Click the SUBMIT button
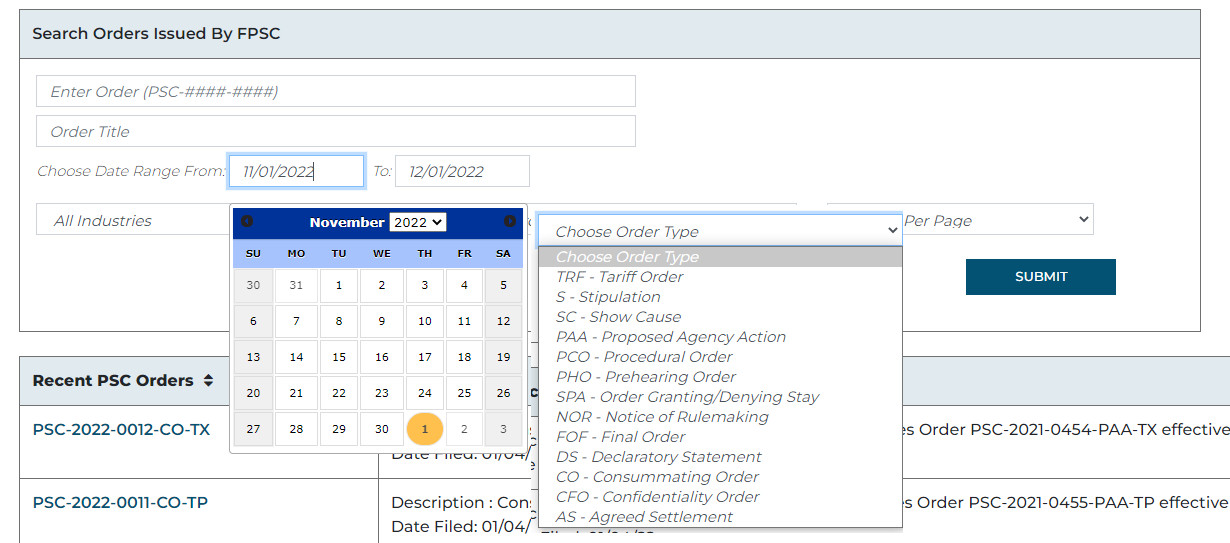The width and height of the screenshot is (1230, 543). click(x=1040, y=277)
